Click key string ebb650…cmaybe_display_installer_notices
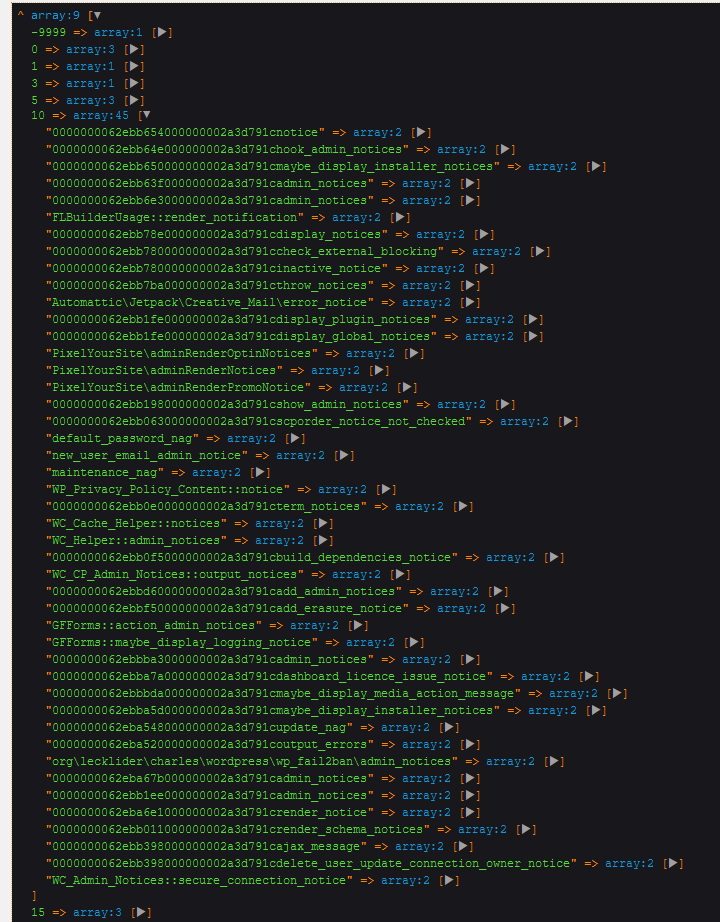Viewport: 720px width, 922px height. (274, 167)
